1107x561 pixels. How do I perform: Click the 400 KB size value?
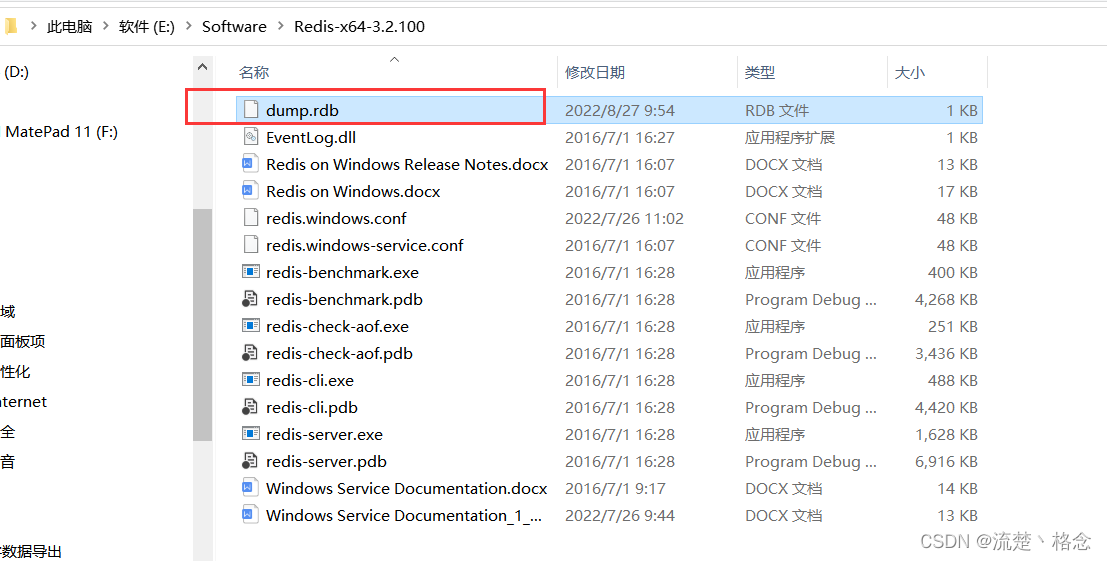[x=952, y=272]
